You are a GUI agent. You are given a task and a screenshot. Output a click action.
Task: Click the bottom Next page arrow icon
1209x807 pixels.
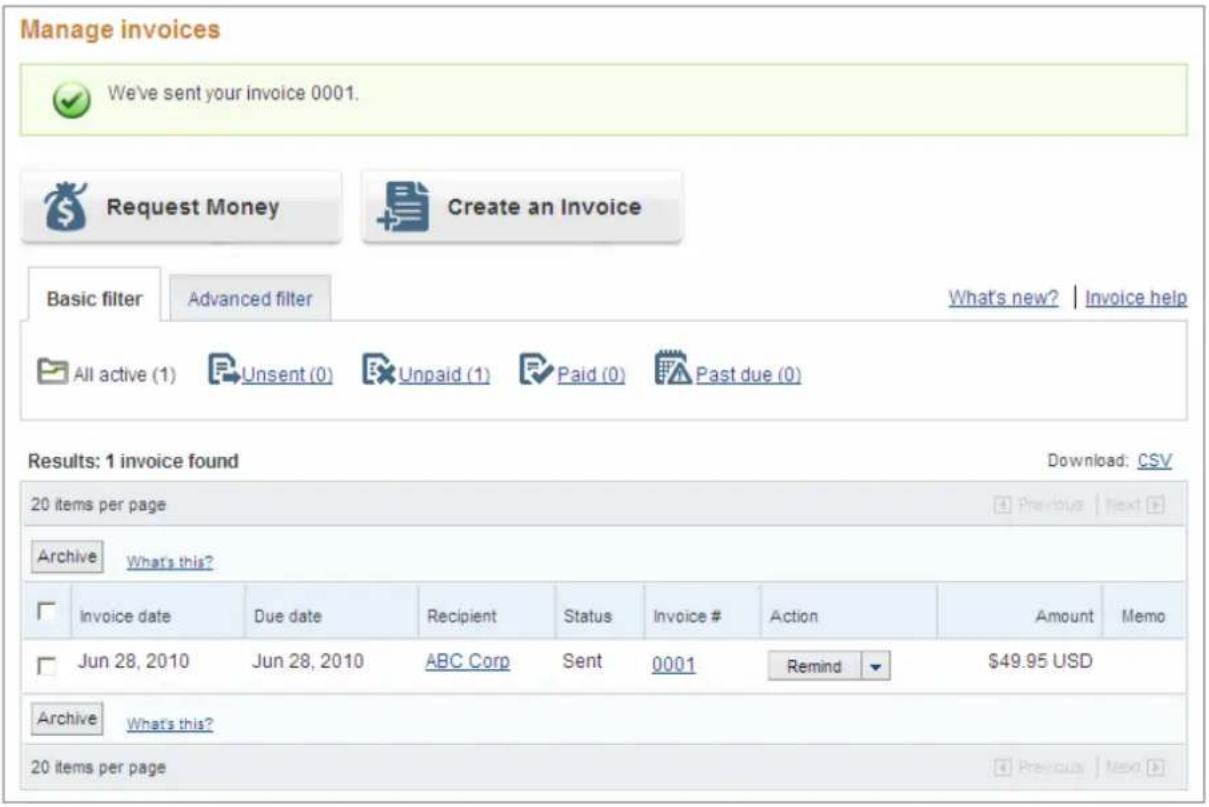point(1157,768)
